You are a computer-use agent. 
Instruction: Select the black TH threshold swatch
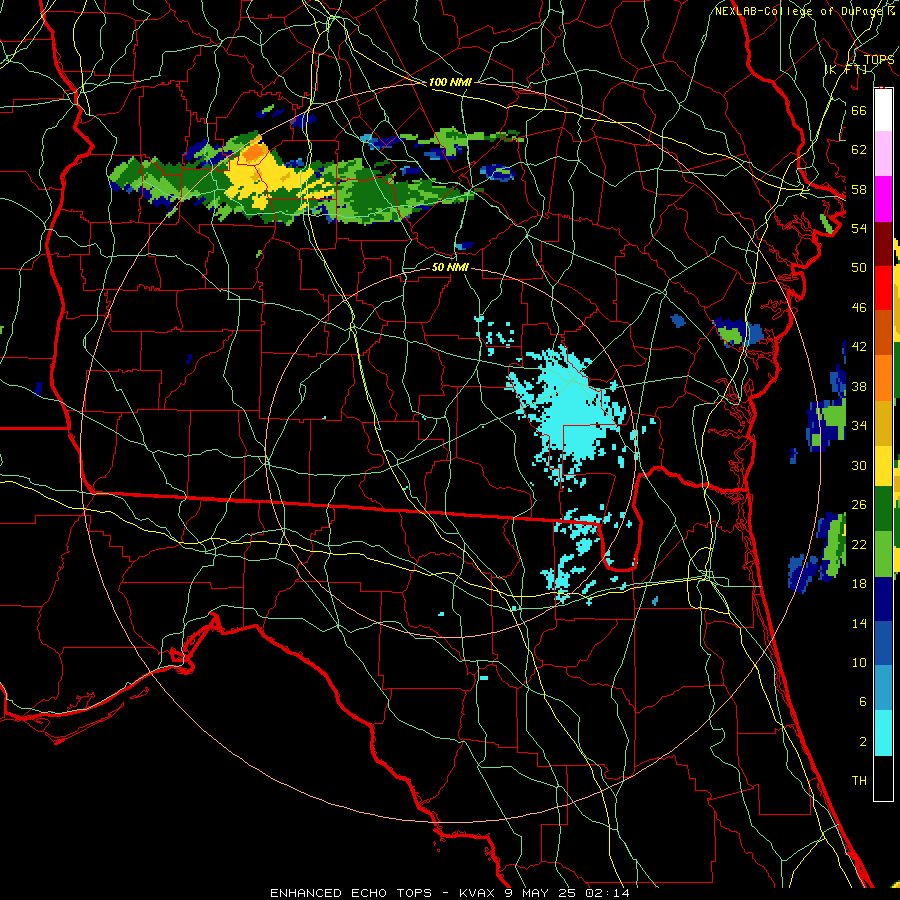click(x=883, y=778)
